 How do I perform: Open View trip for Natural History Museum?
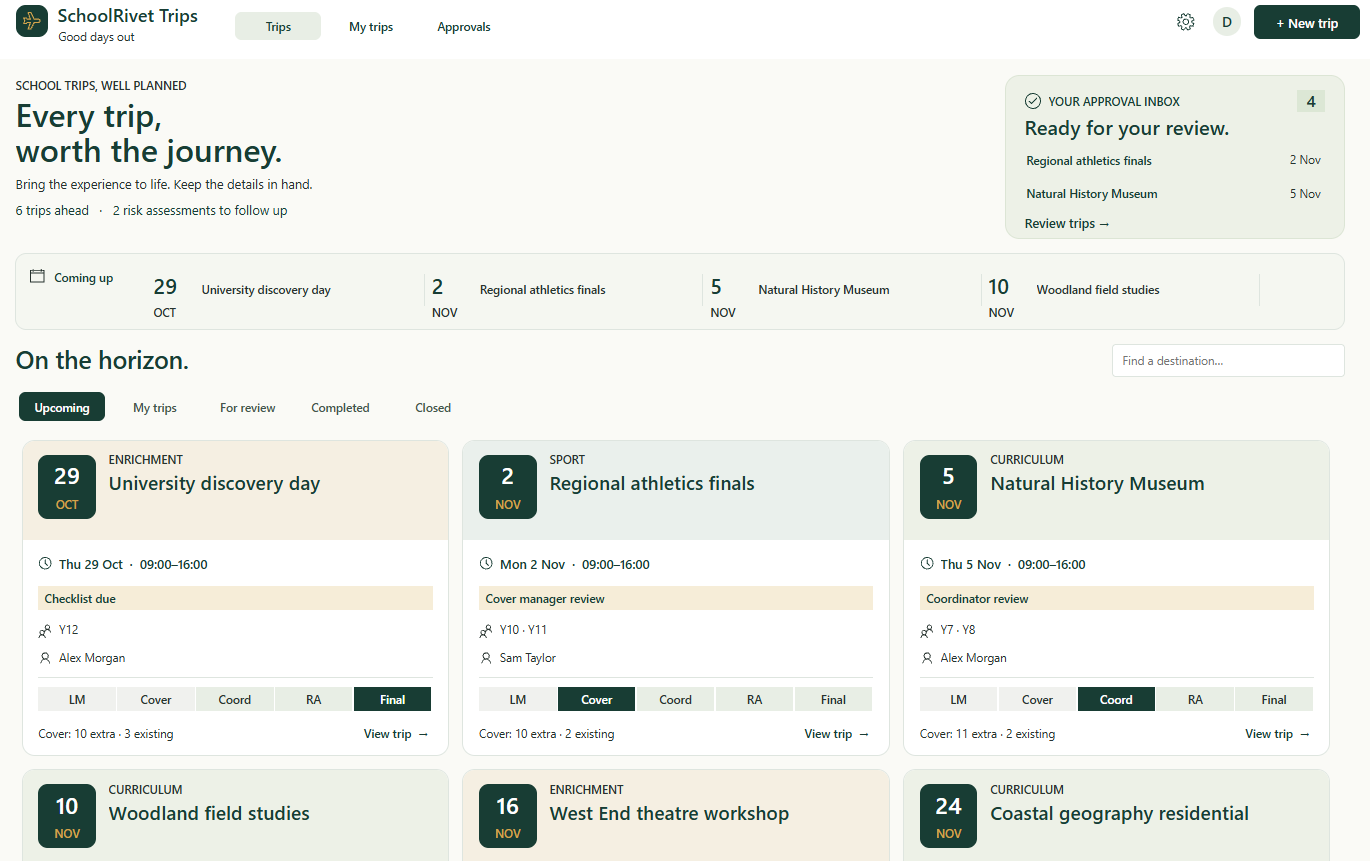coord(1278,734)
